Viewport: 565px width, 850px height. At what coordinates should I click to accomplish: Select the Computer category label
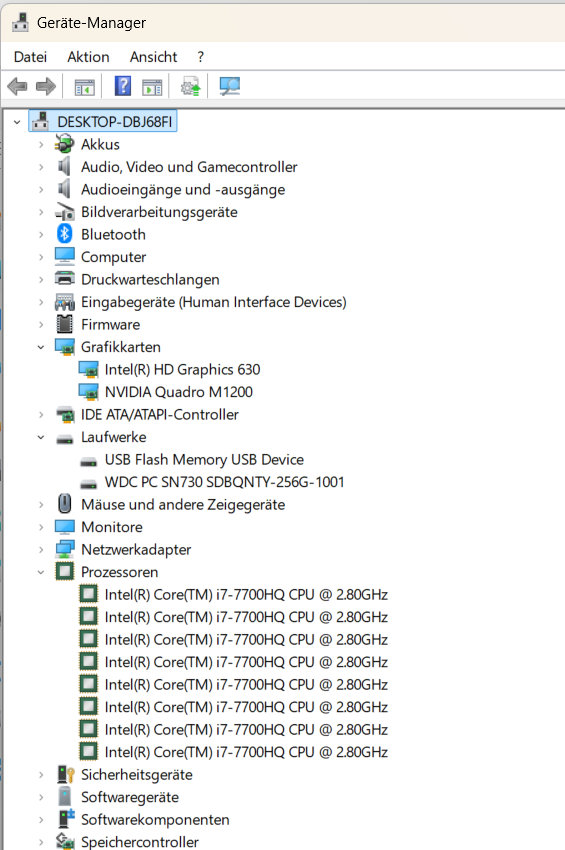[113, 257]
